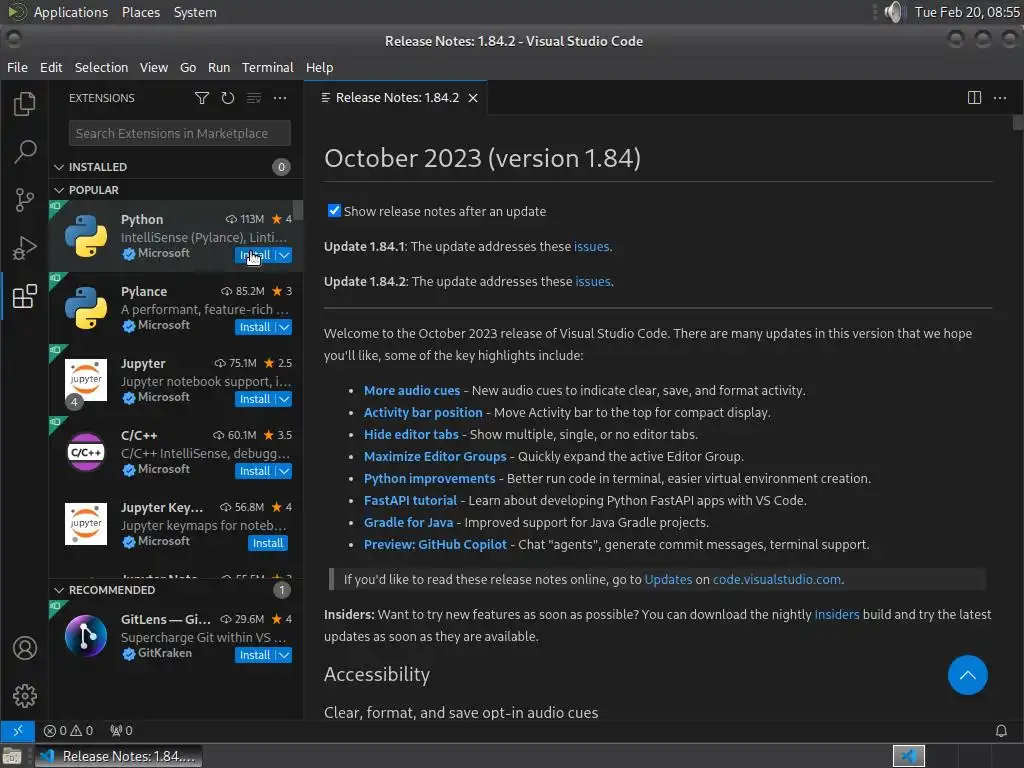Screen dimensions: 1024x768
Task: Open Install dropdown arrow for C/C++
Action: (x=284, y=471)
